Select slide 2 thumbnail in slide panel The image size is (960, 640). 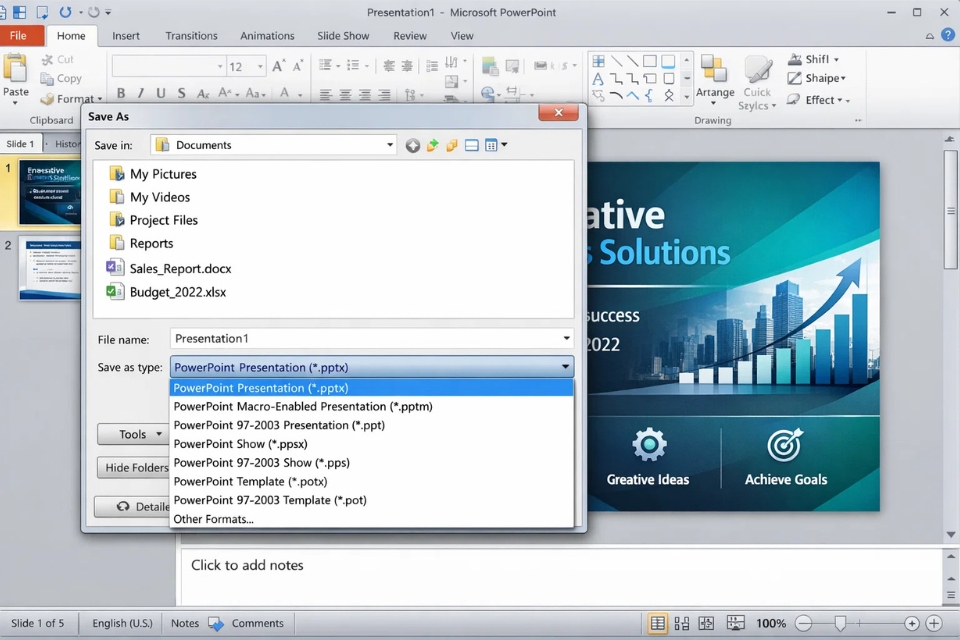(50, 268)
